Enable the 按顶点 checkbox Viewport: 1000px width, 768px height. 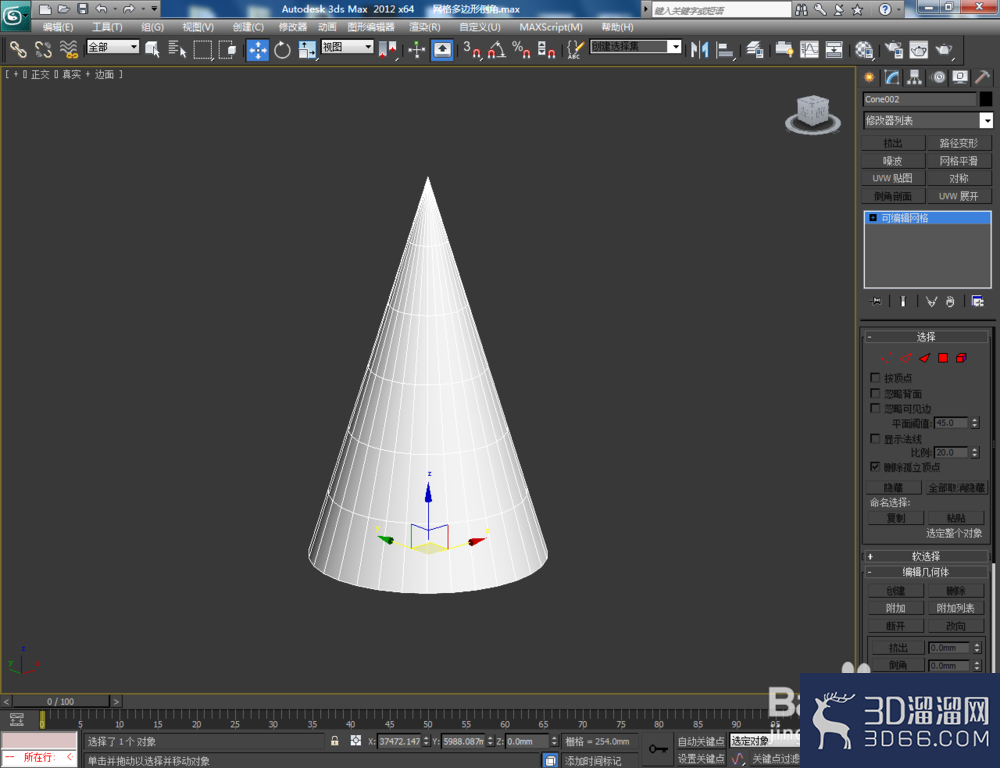coord(875,378)
